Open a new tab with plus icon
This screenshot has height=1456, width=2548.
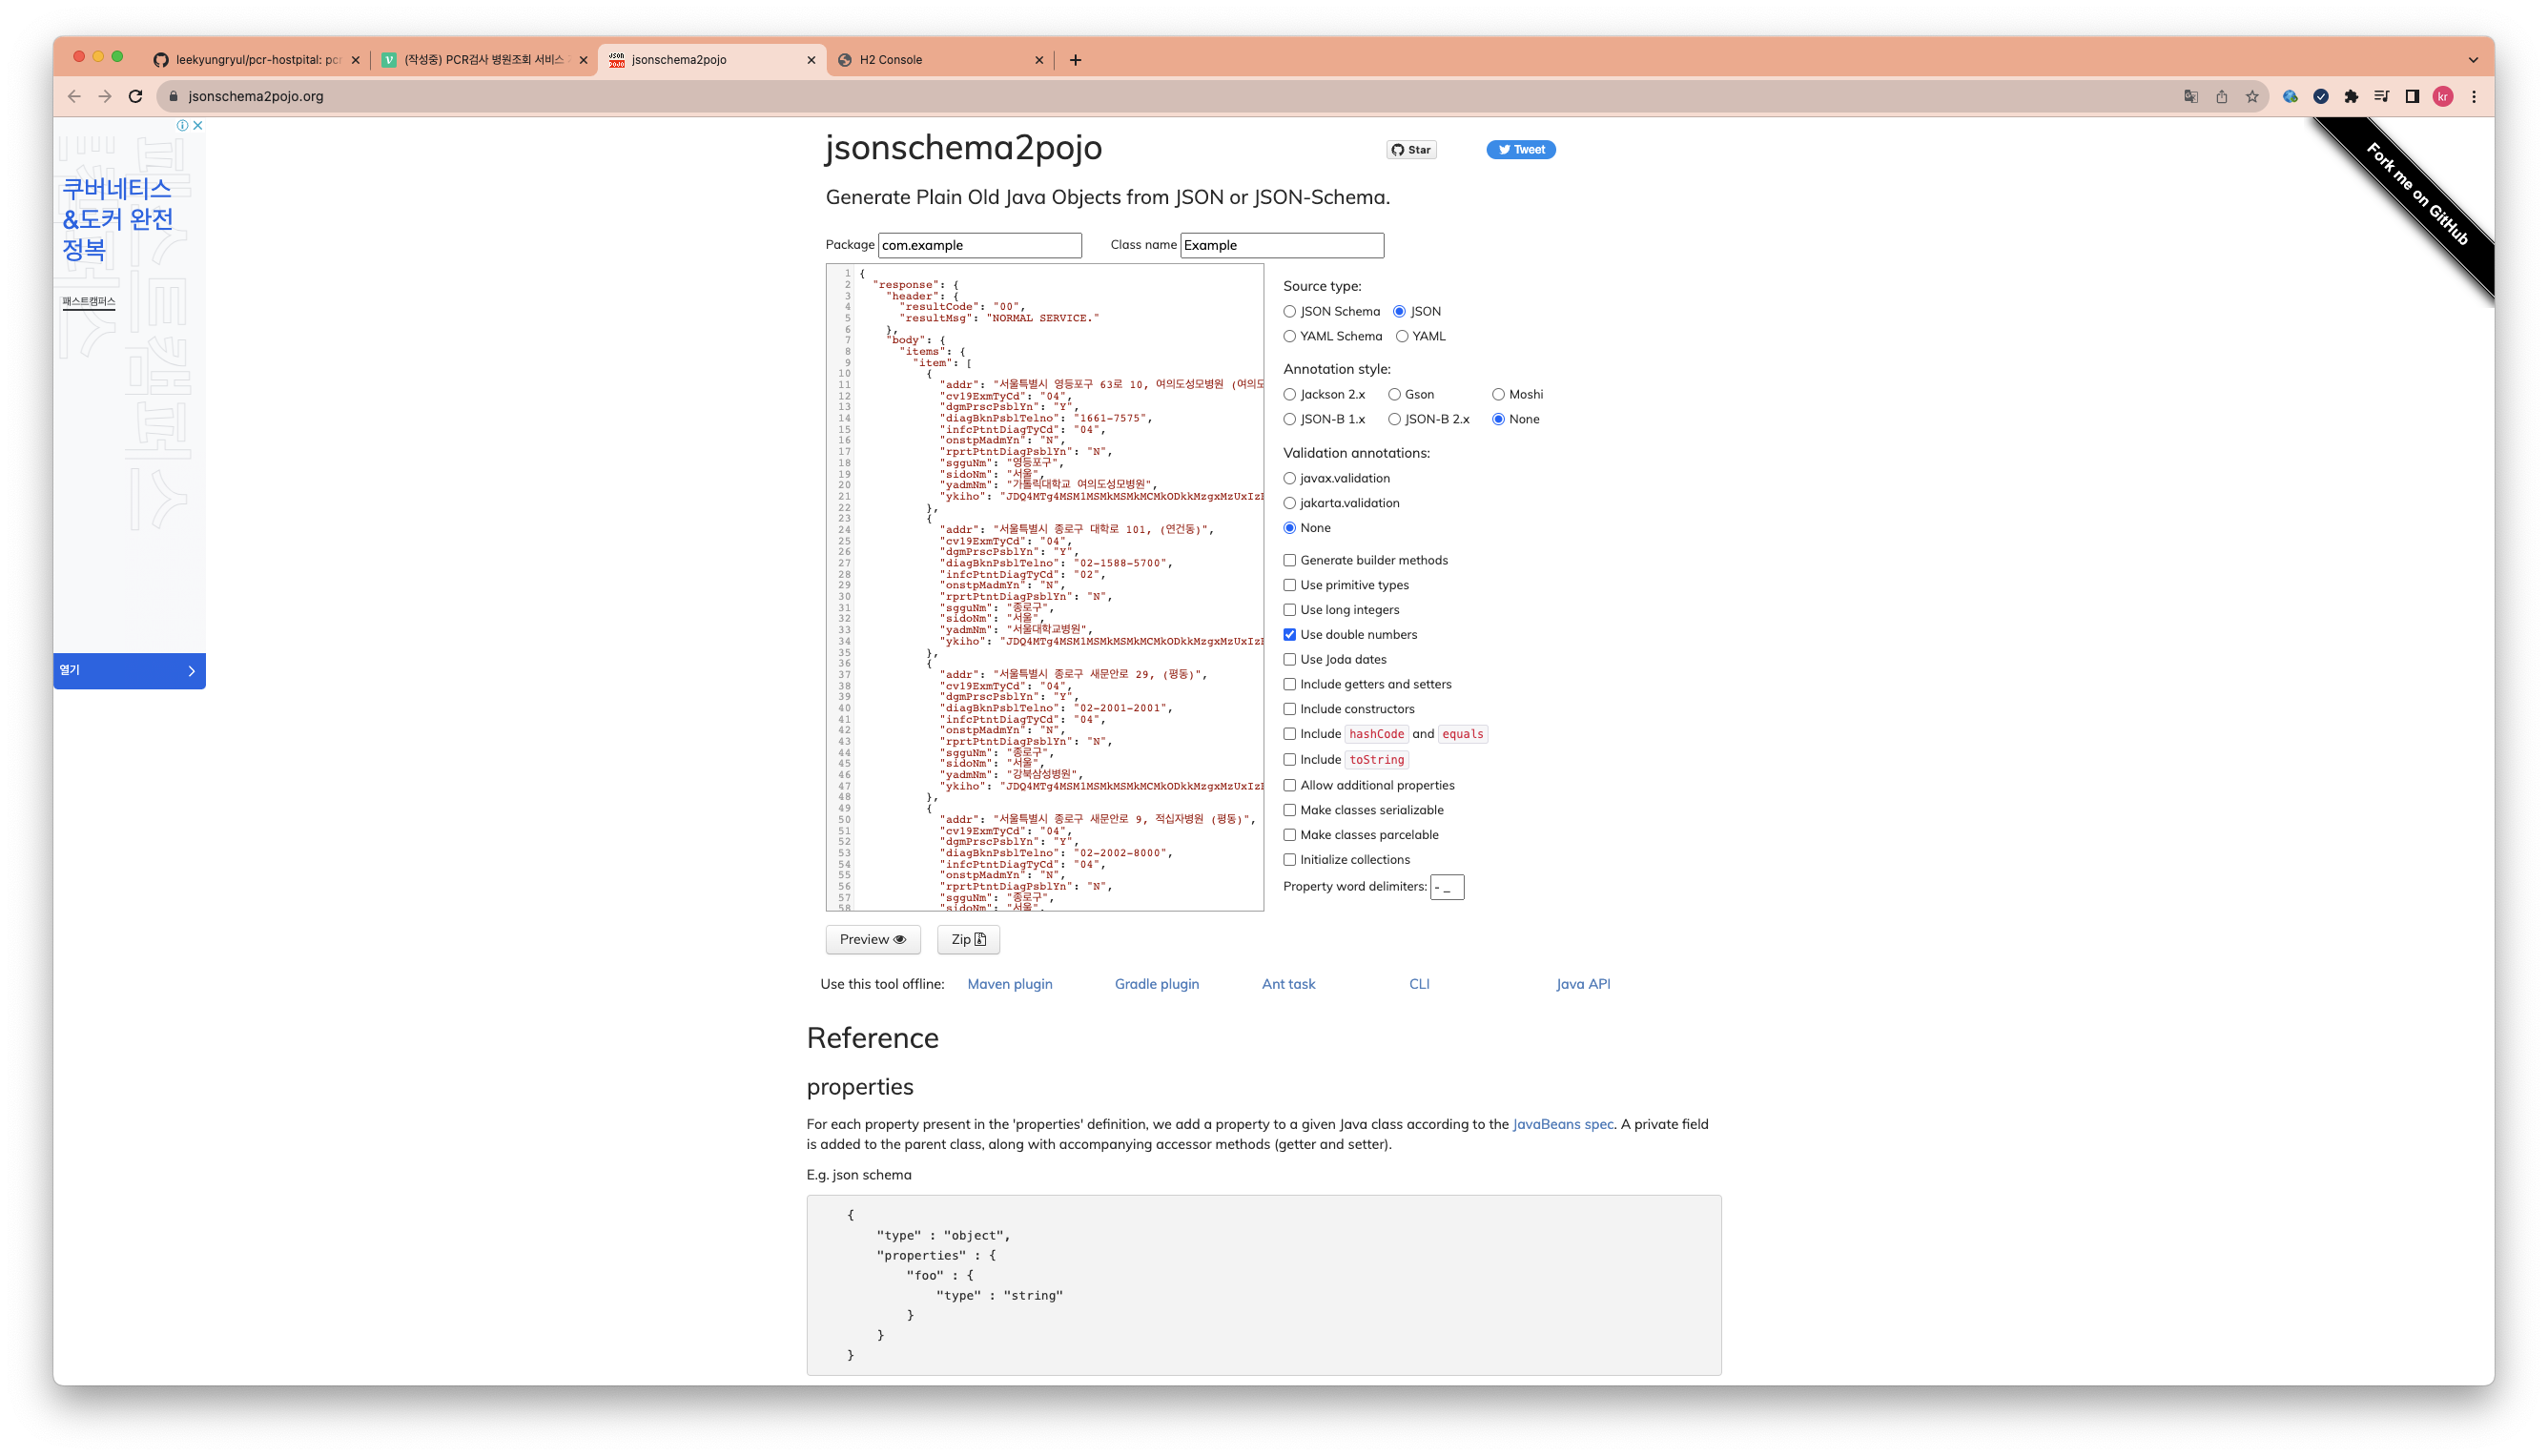pyautogui.click(x=1075, y=60)
